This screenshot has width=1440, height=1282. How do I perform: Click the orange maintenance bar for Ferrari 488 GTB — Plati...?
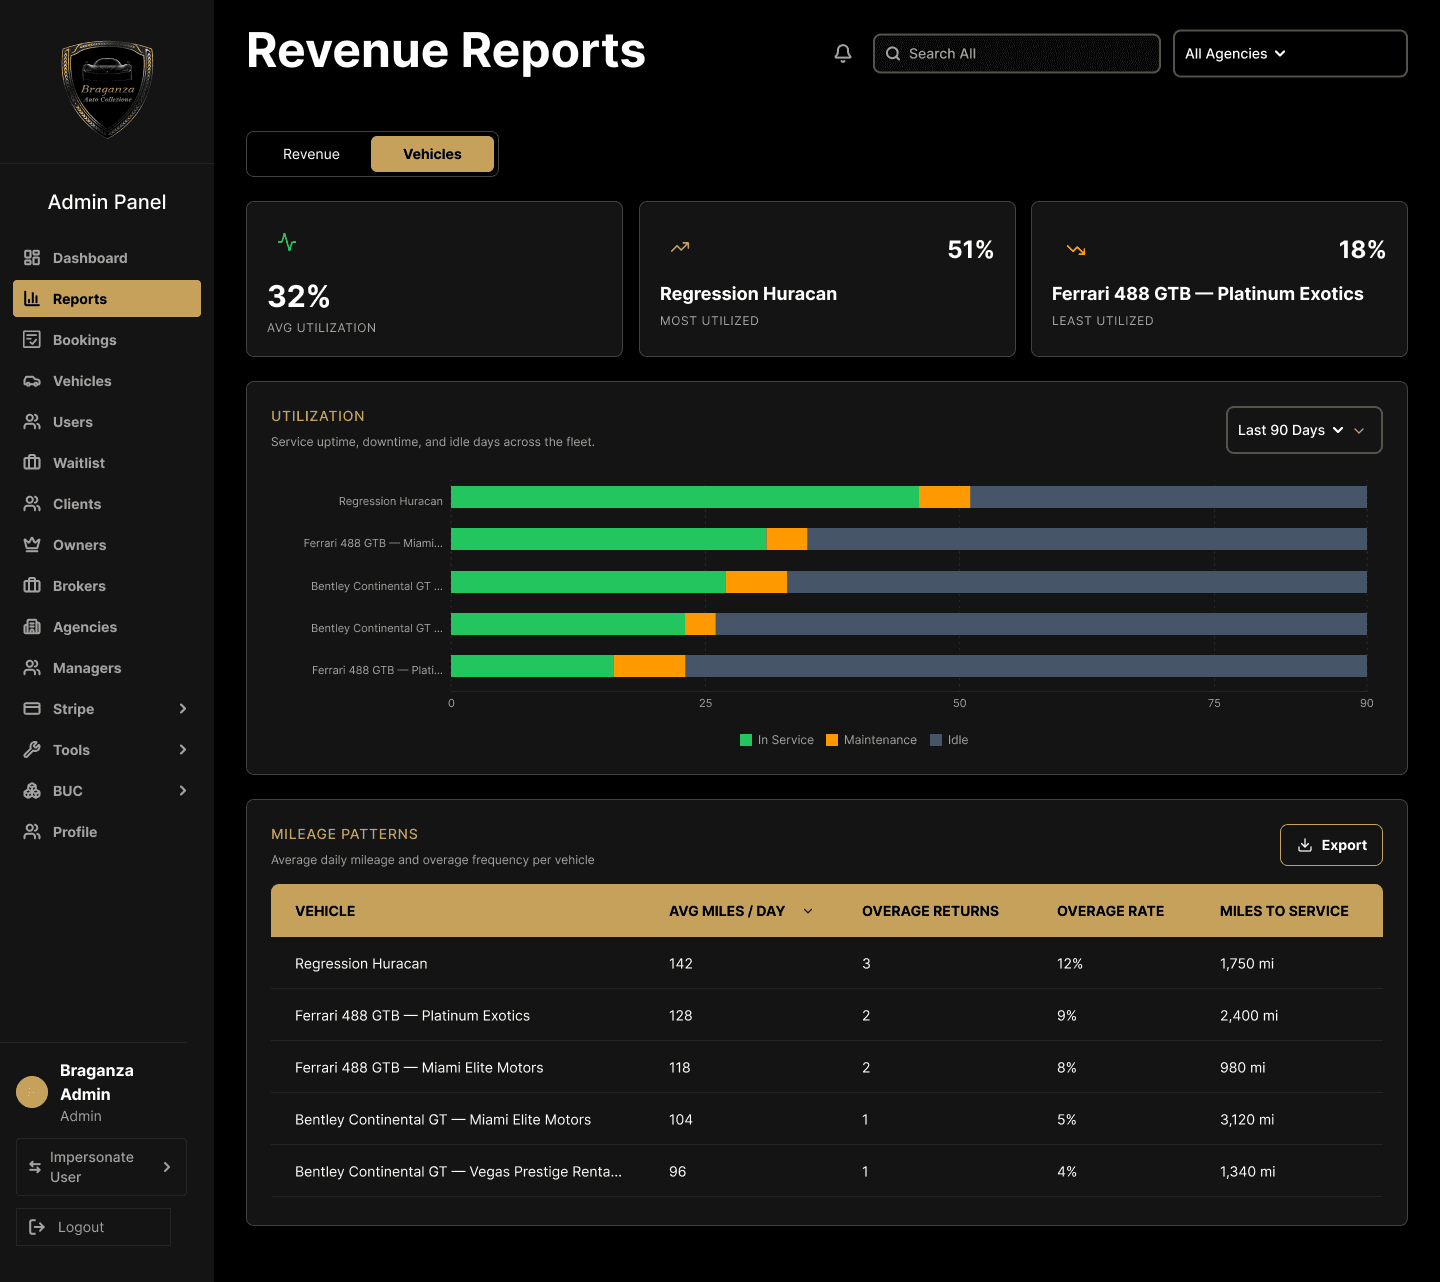tap(649, 666)
